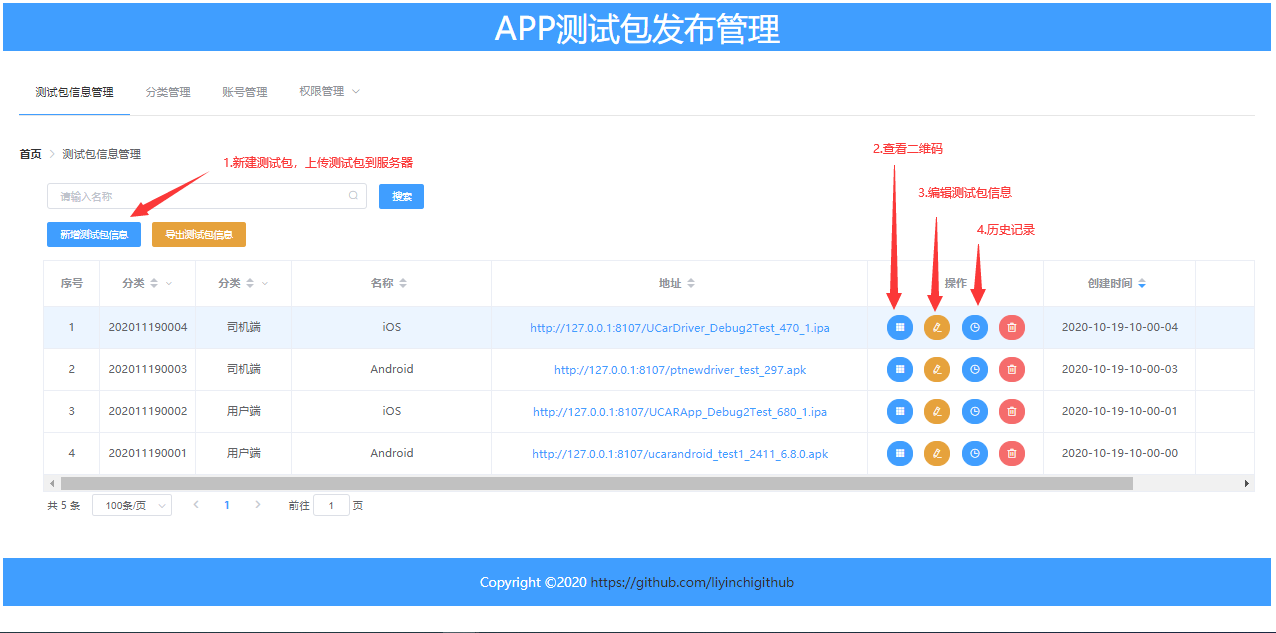Edit the row 3 iOS test package

pos(937,411)
